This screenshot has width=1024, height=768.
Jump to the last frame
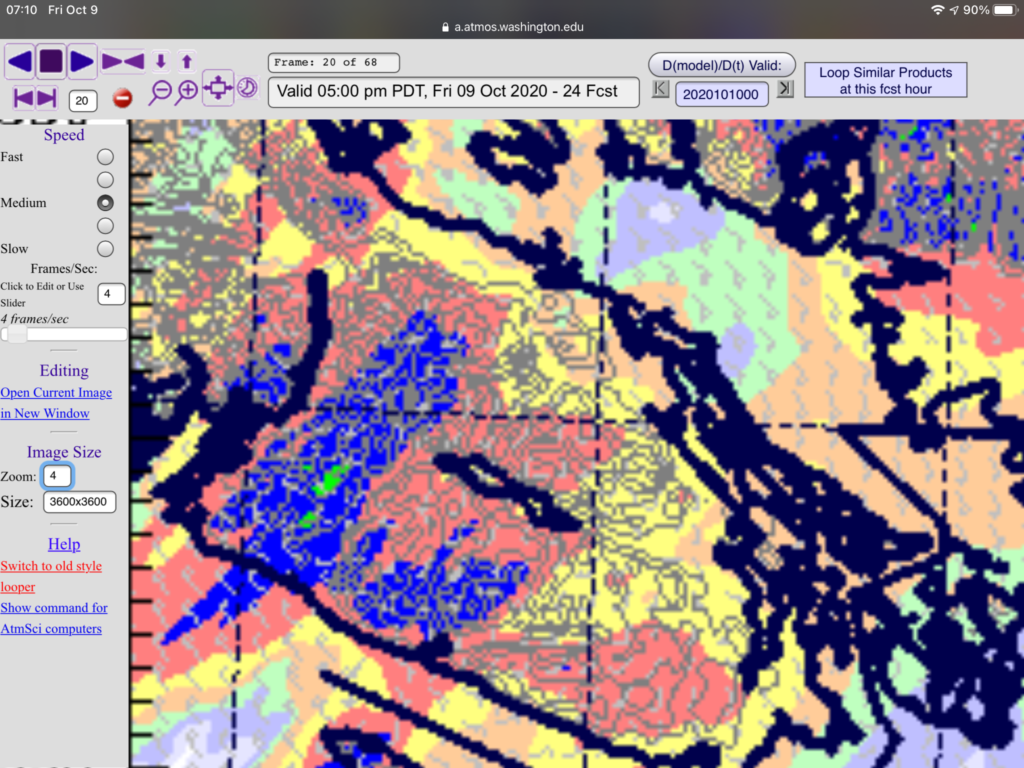tap(47, 99)
